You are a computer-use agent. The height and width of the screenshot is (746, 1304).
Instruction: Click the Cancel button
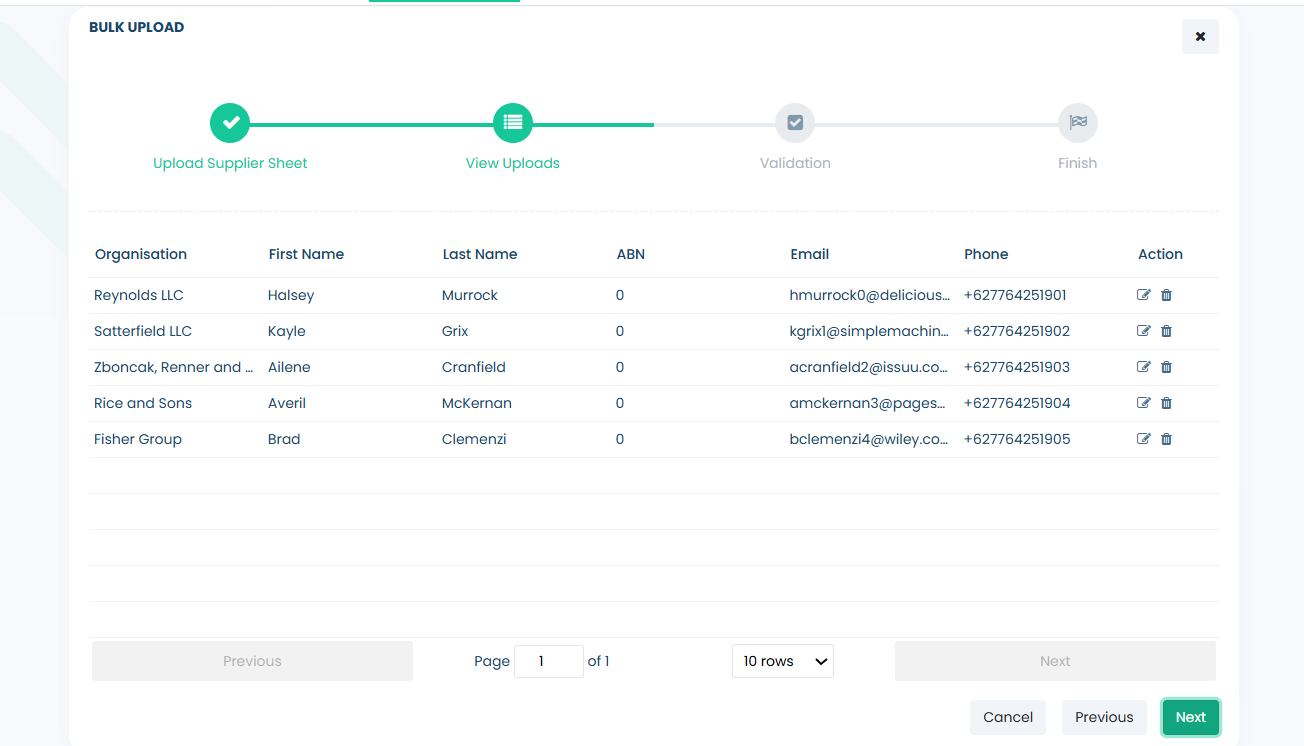[1008, 717]
